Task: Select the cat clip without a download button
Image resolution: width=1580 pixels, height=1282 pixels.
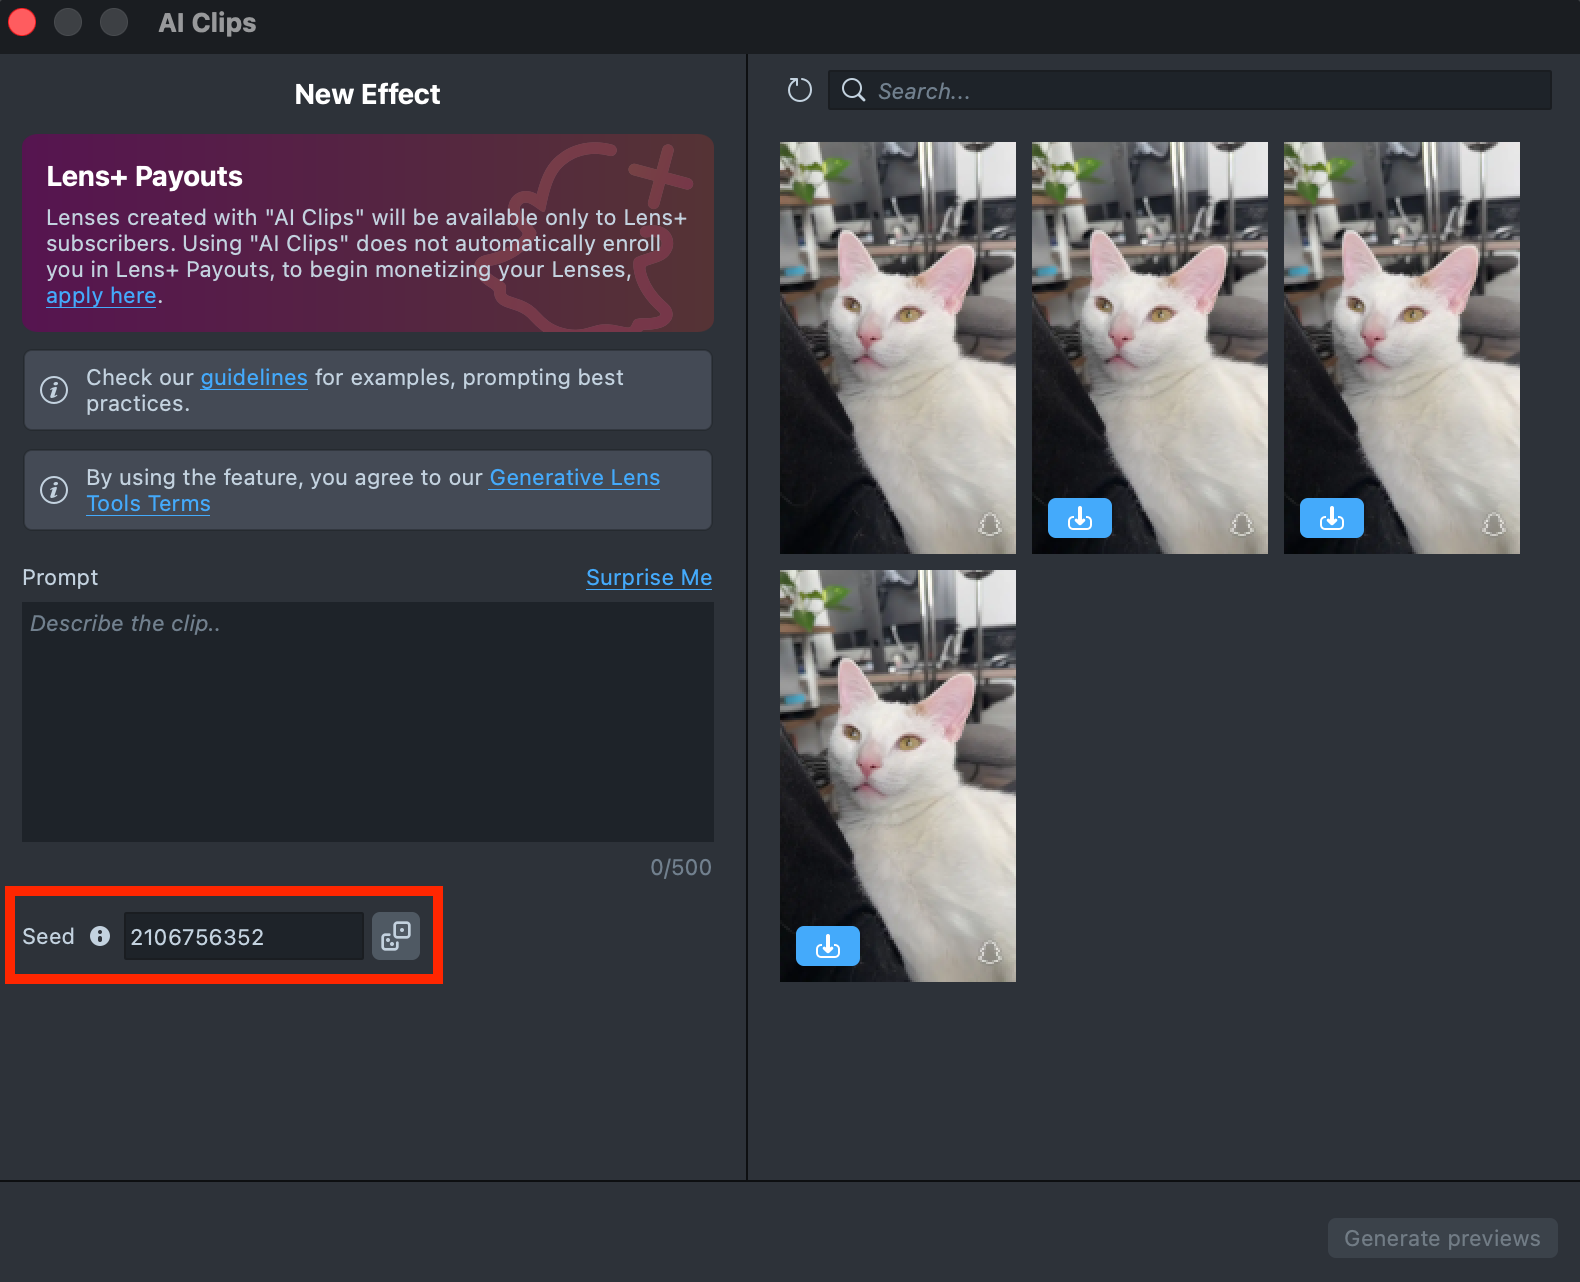Action: [898, 348]
